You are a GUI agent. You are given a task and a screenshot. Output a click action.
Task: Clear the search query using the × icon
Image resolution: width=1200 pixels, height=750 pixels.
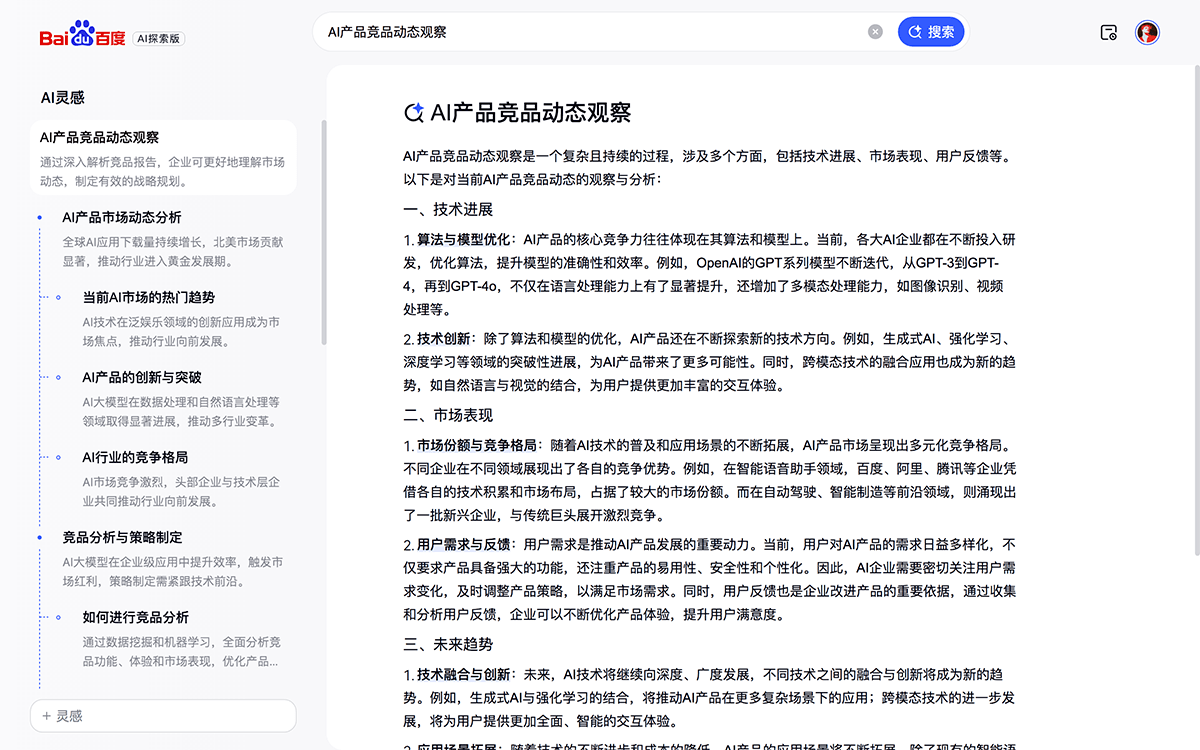click(875, 31)
